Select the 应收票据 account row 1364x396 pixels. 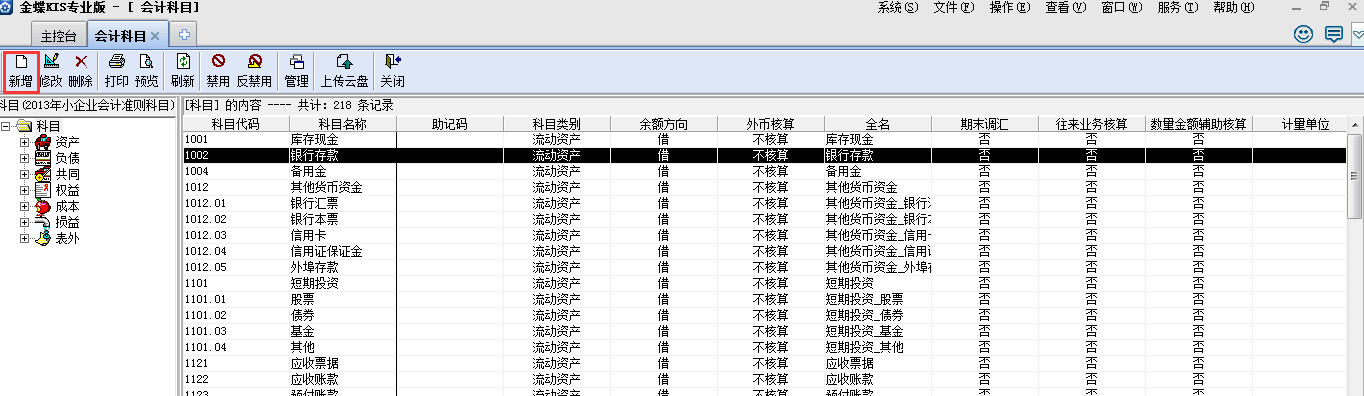(x=765, y=363)
